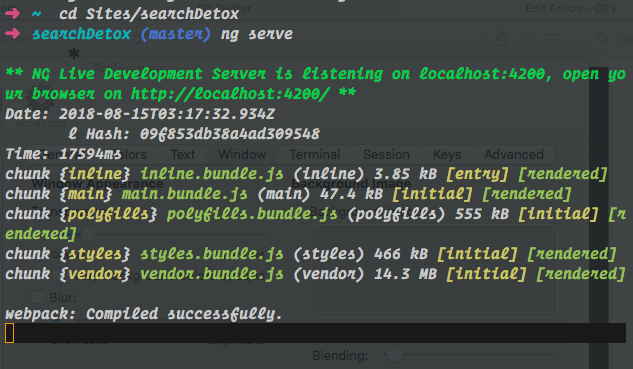
Task: Switch to the 'Edit Article - DEV' browser tab
Action: [571, 8]
